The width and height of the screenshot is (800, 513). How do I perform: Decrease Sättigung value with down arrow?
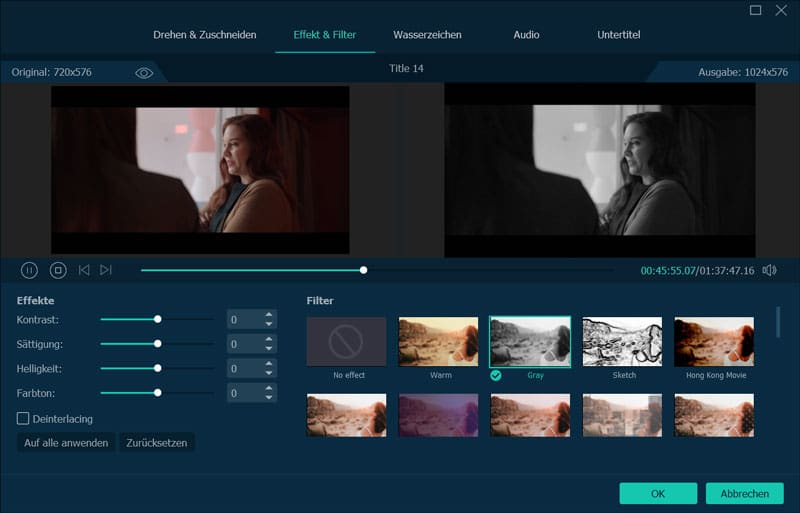[269, 349]
